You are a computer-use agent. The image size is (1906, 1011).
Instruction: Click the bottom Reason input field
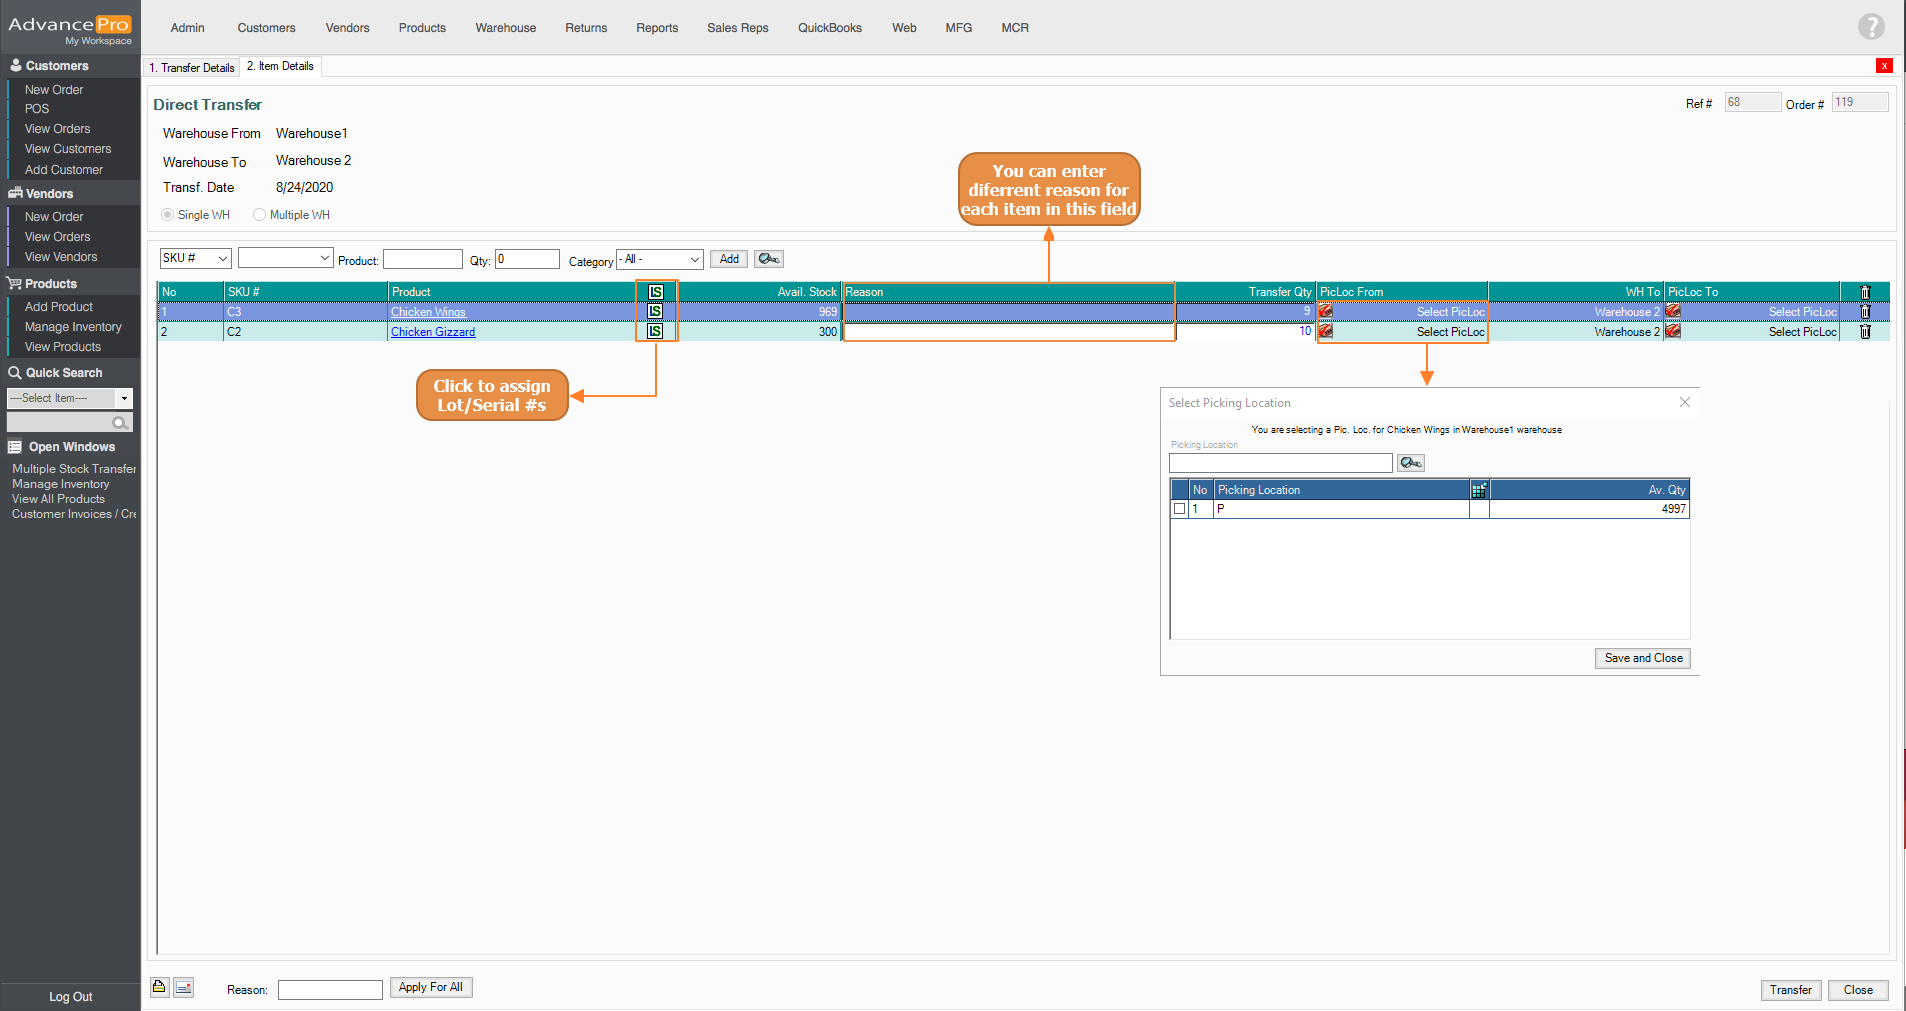coord(330,990)
